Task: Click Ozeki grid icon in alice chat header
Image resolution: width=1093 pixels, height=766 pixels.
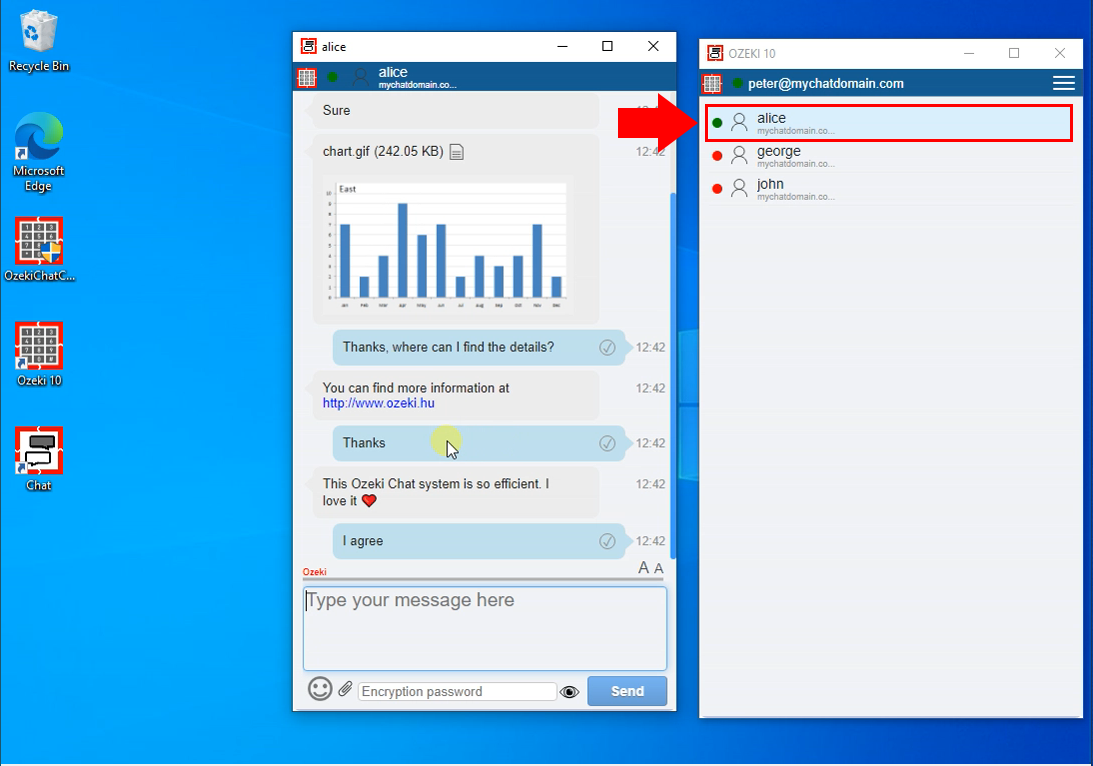Action: (x=307, y=77)
